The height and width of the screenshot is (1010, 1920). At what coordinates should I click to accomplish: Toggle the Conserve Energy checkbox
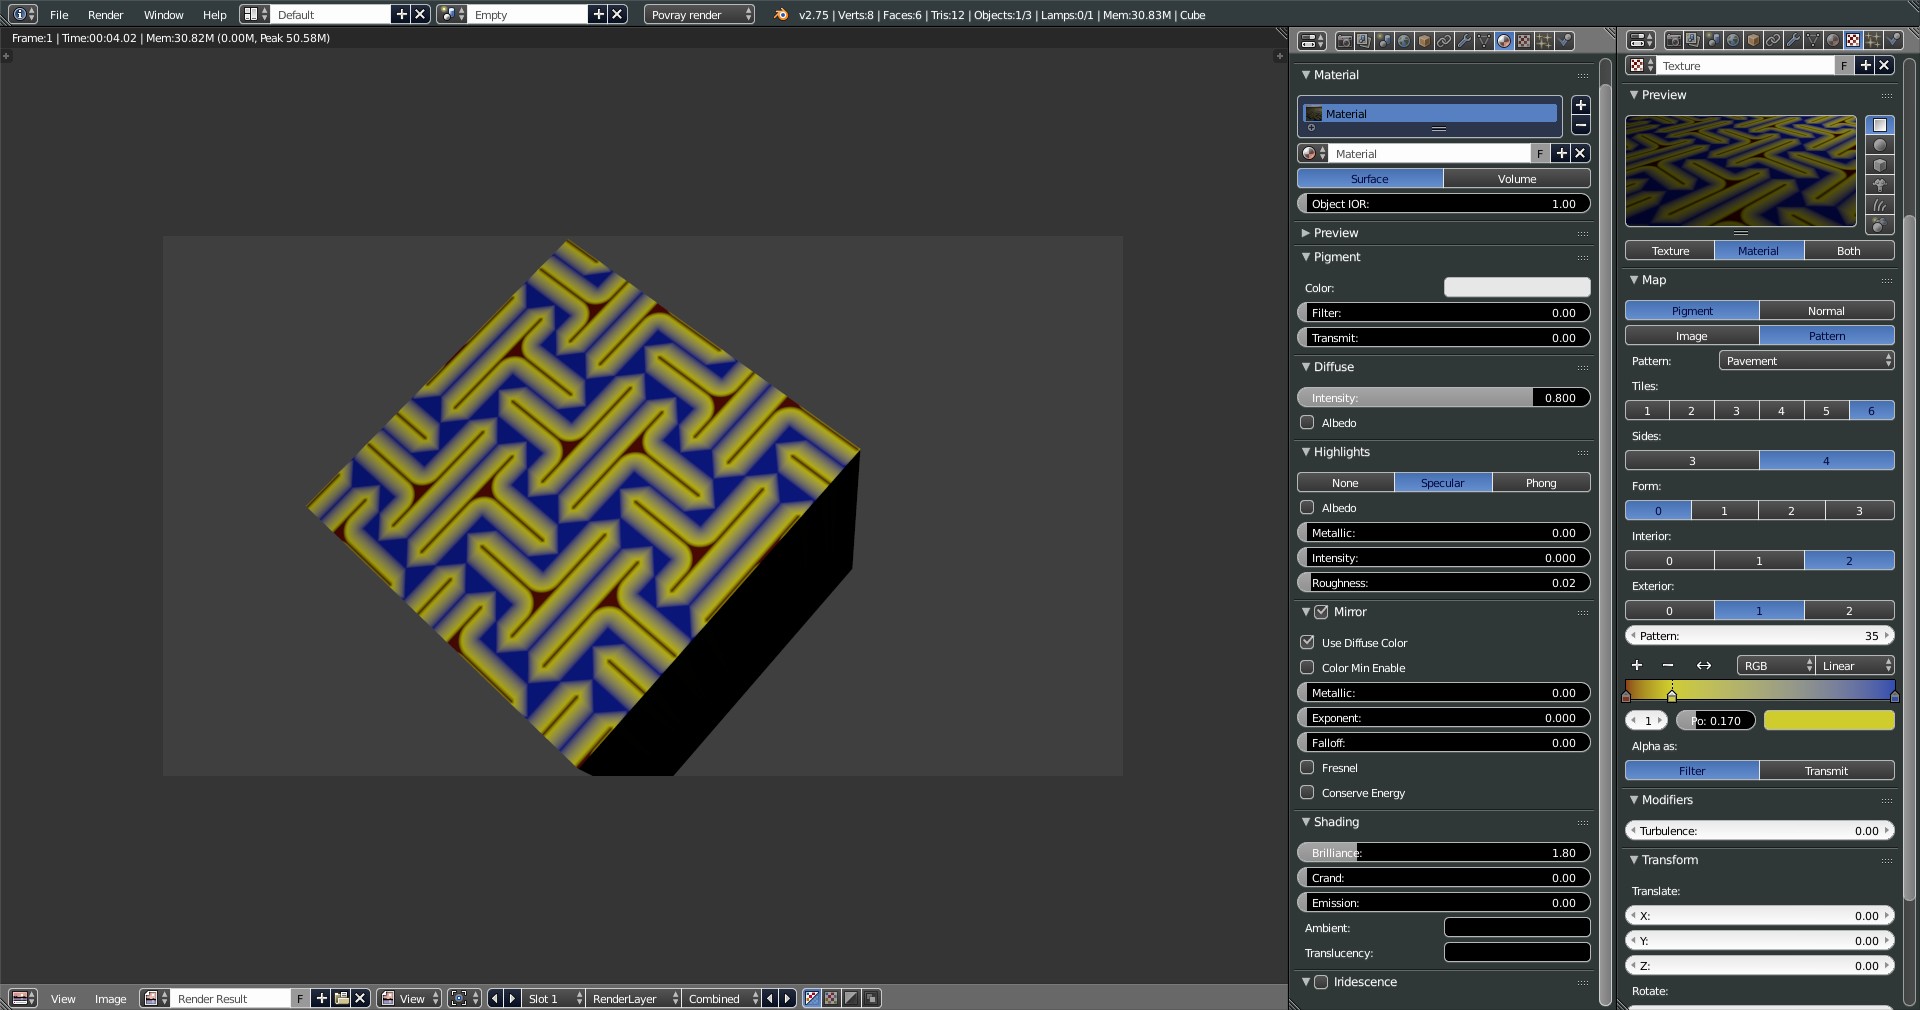click(x=1307, y=793)
